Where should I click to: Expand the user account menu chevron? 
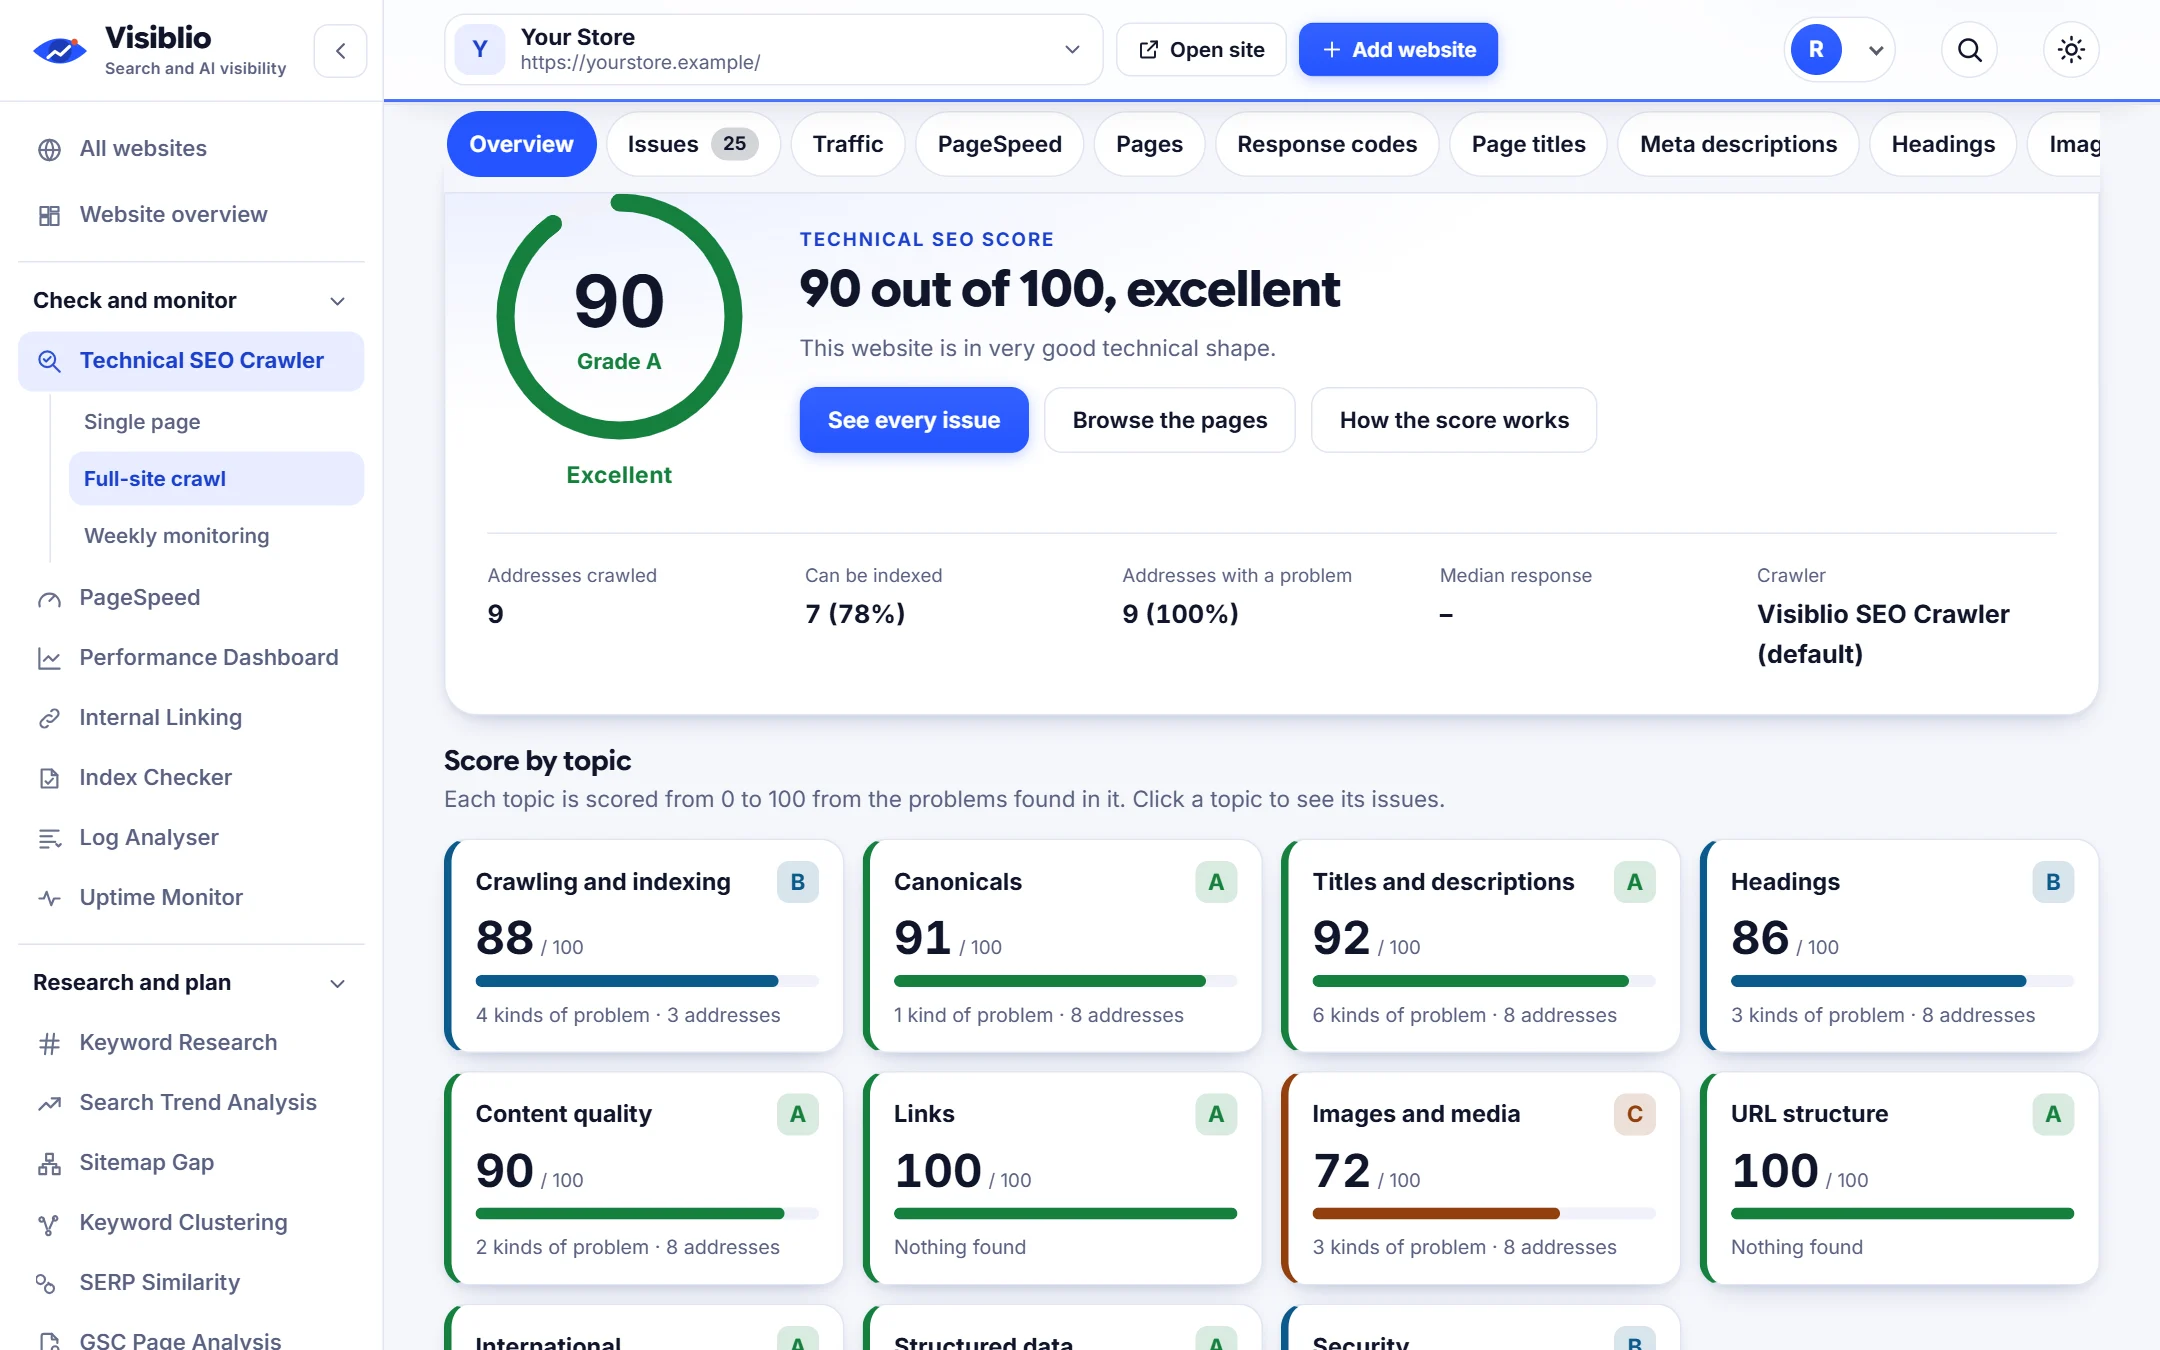point(1876,50)
